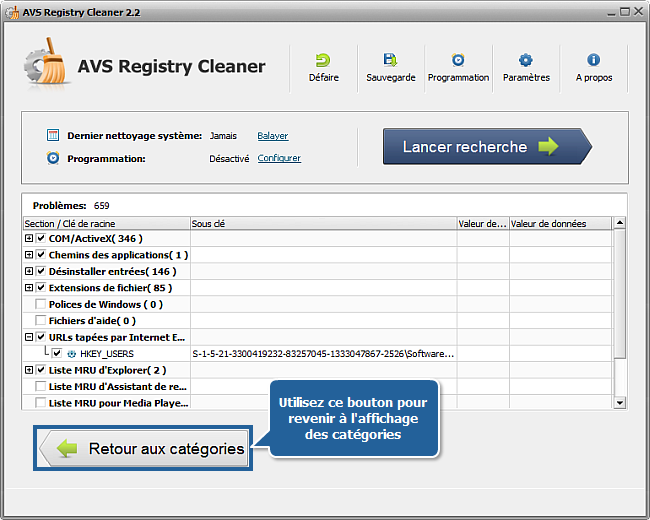
Task: Uncheck Liste MRU d'Explorer( 2 ) checkbox
Action: click(41, 369)
